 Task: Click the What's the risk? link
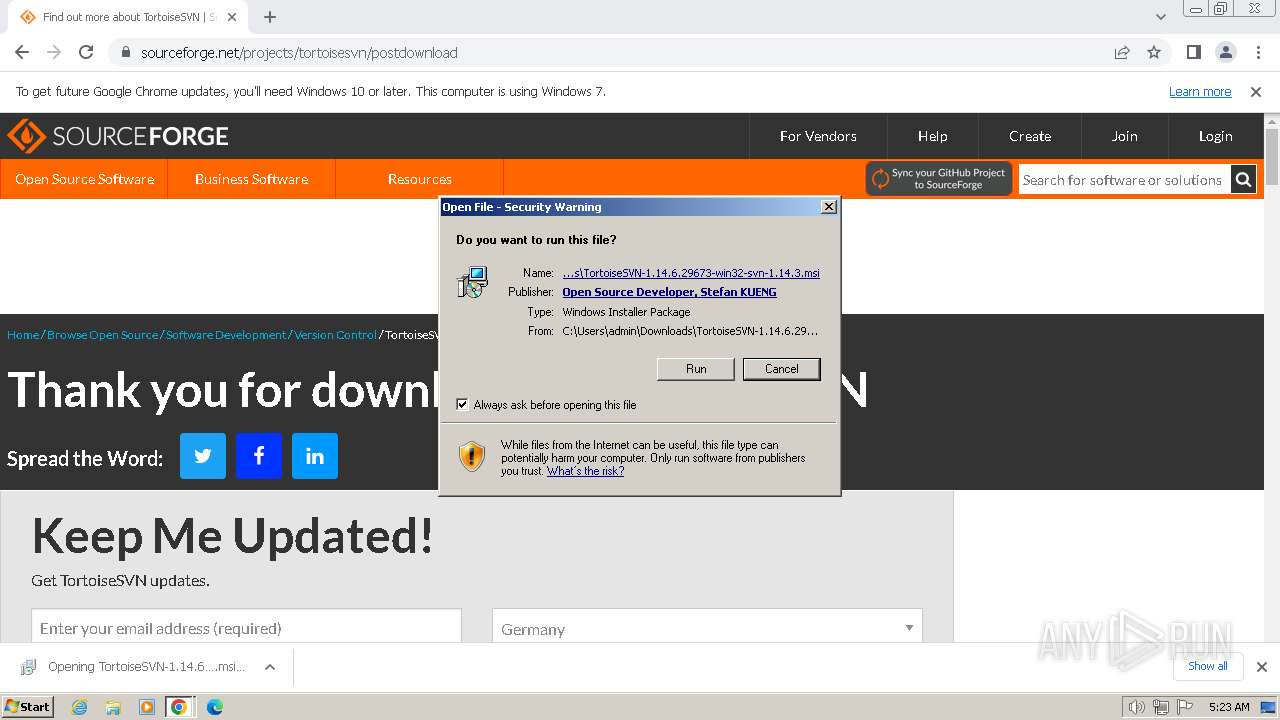click(x=585, y=471)
